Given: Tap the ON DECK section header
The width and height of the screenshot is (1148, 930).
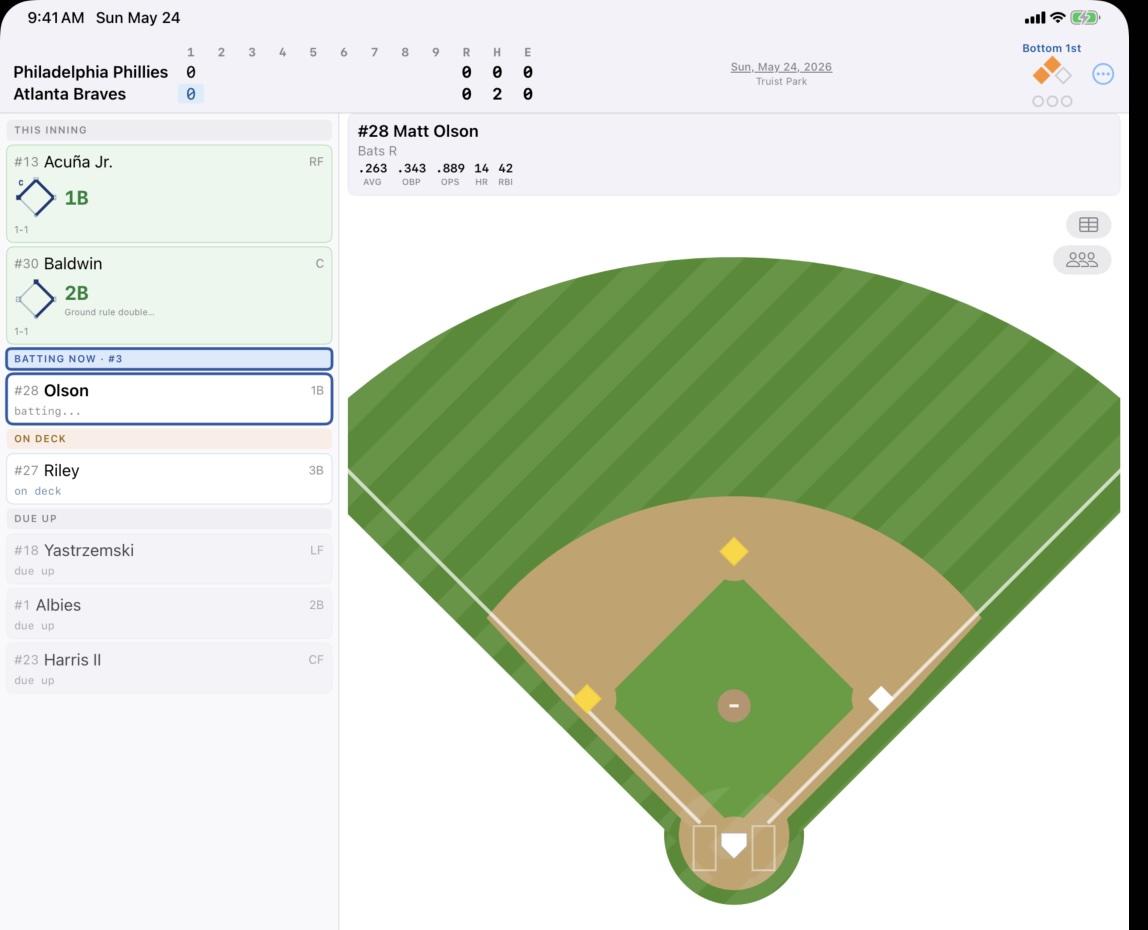Looking at the screenshot, I should coord(169,439).
